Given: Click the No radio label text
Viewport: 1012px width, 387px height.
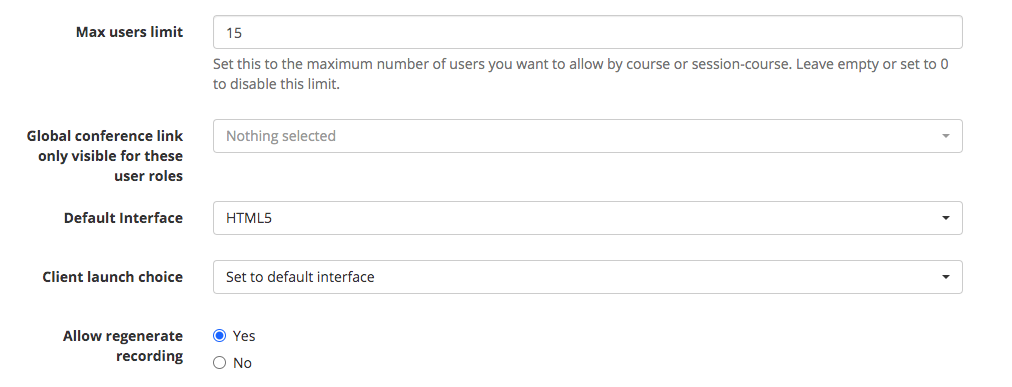Looking at the screenshot, I should coord(242,363).
